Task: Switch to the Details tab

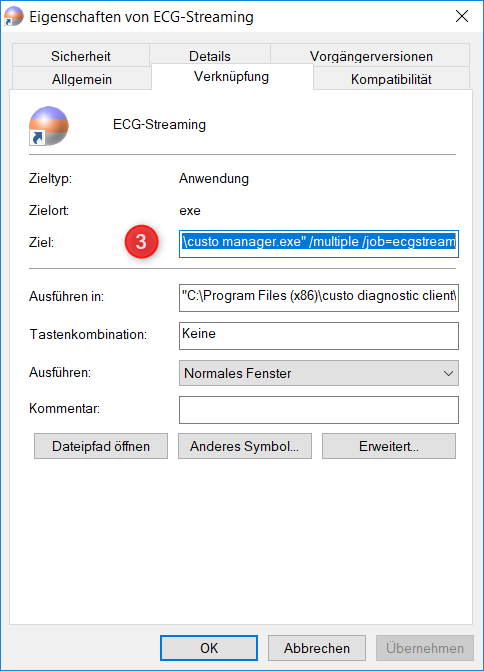Action: click(210, 56)
